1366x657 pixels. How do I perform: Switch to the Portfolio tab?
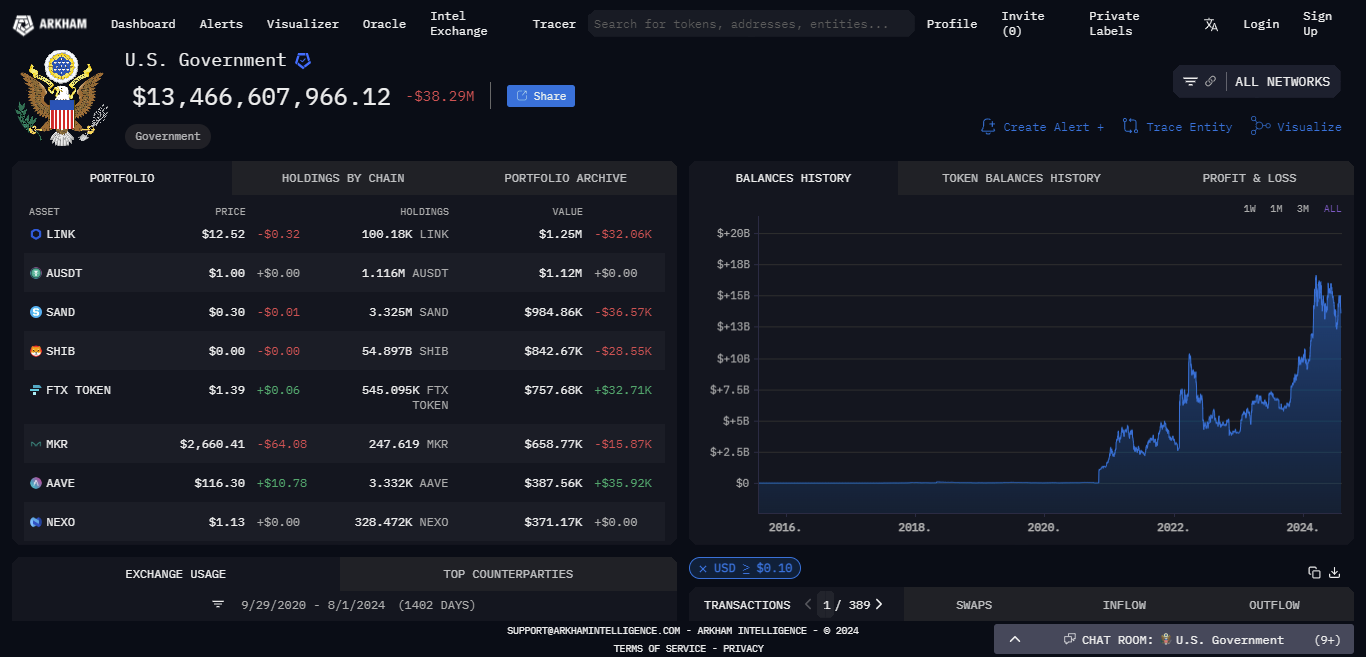click(122, 178)
